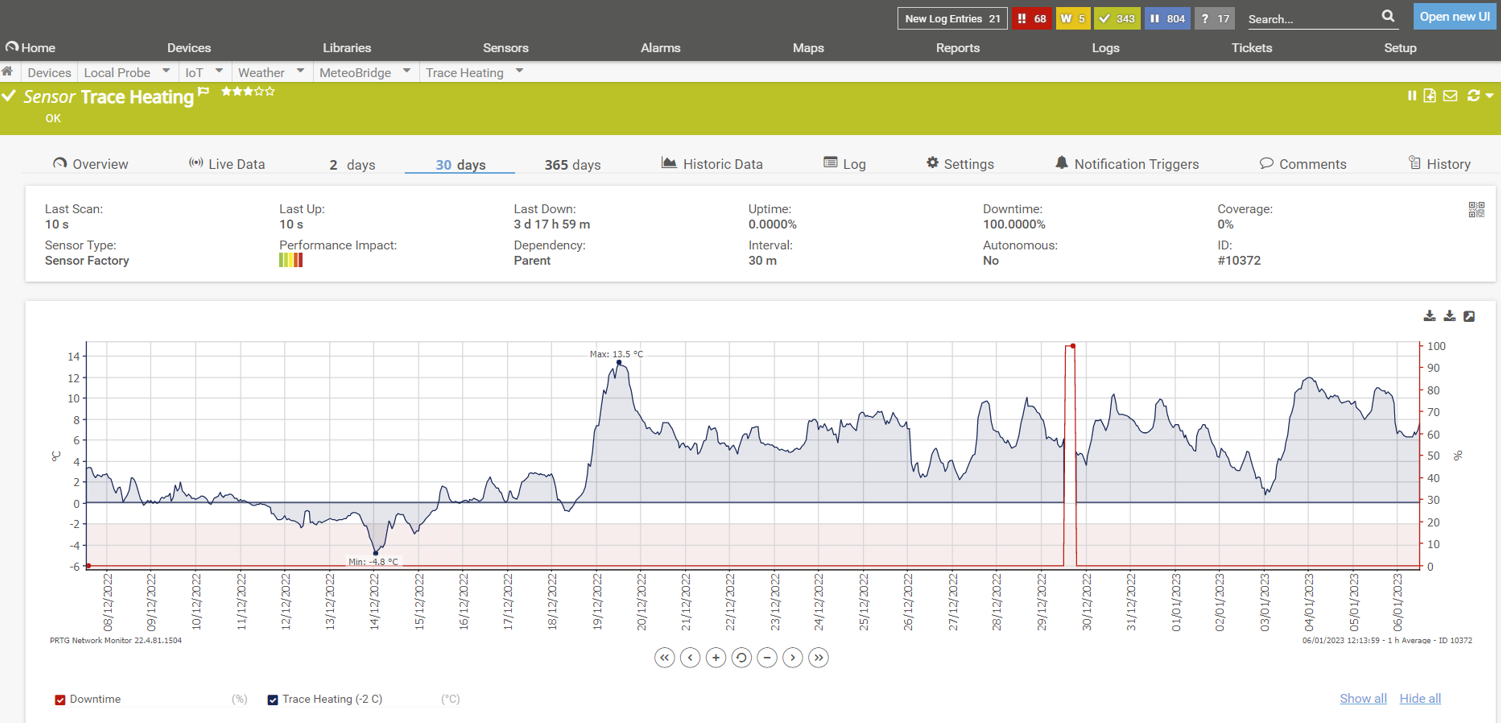Image resolution: width=1501 pixels, height=723 pixels.
Task: Click the red error alarms count badge
Action: (1031, 18)
